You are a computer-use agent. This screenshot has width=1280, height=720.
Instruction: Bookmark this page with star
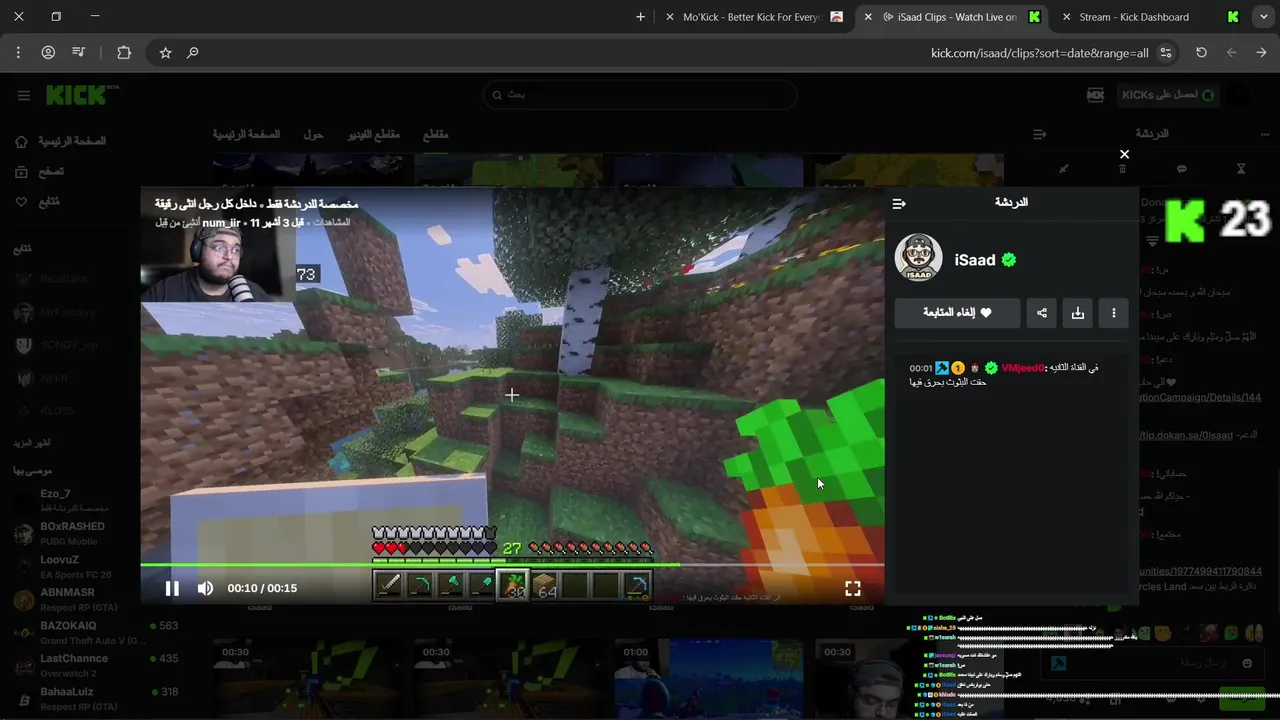(x=166, y=52)
